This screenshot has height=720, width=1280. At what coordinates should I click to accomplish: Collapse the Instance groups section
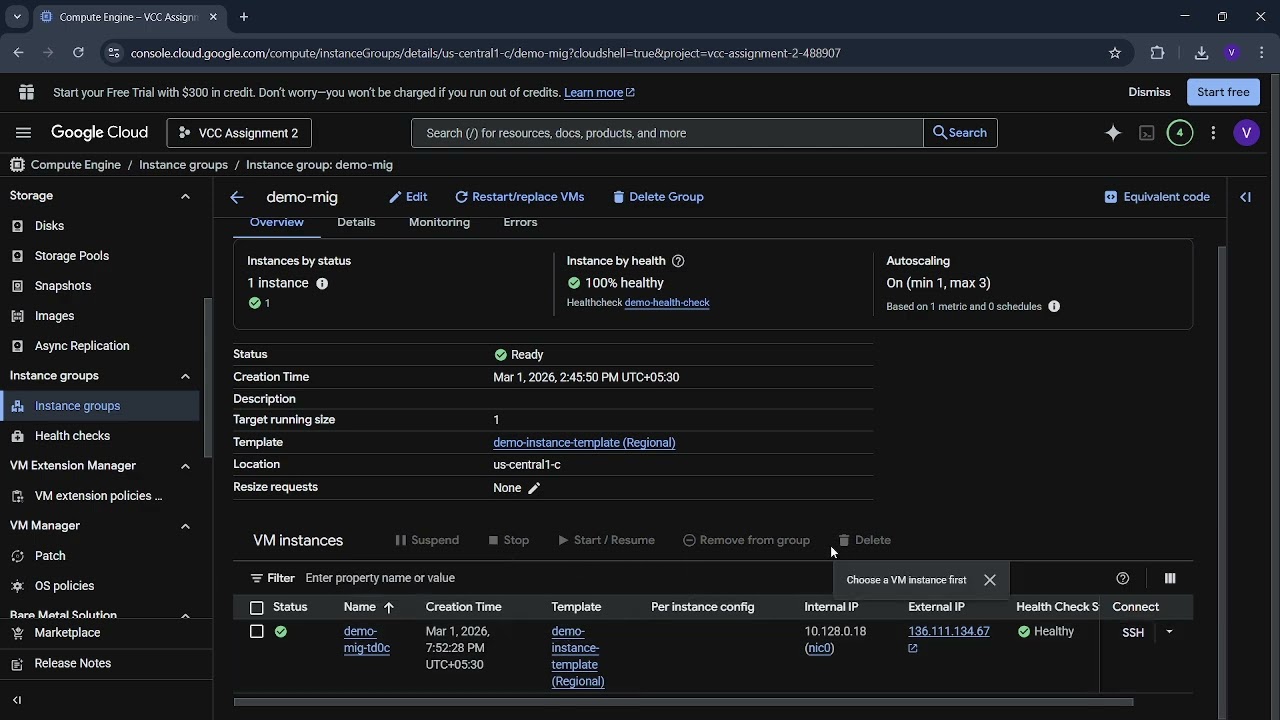tap(185, 376)
